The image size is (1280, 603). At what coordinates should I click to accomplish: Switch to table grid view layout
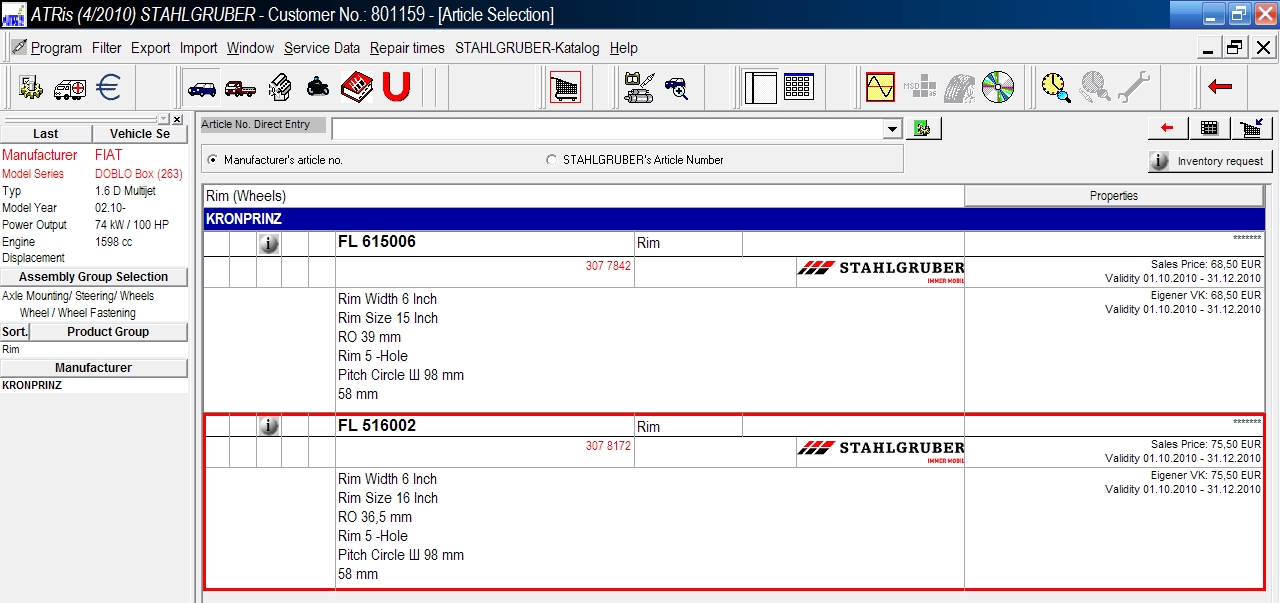coord(798,88)
